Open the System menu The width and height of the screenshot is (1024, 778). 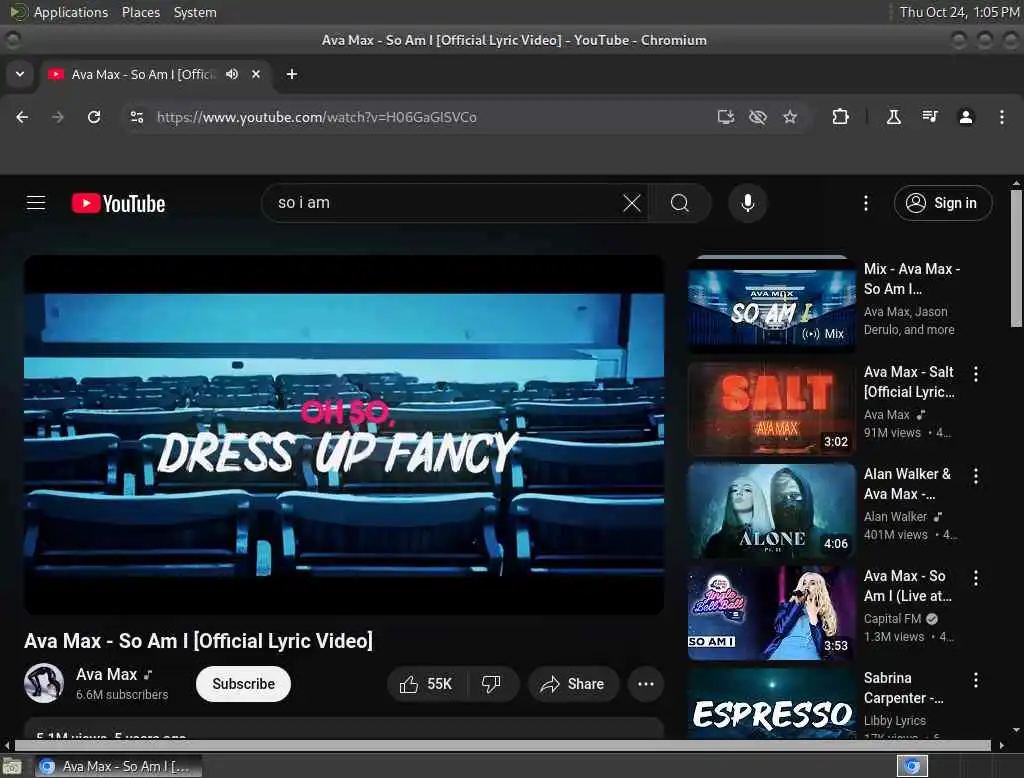pos(195,12)
